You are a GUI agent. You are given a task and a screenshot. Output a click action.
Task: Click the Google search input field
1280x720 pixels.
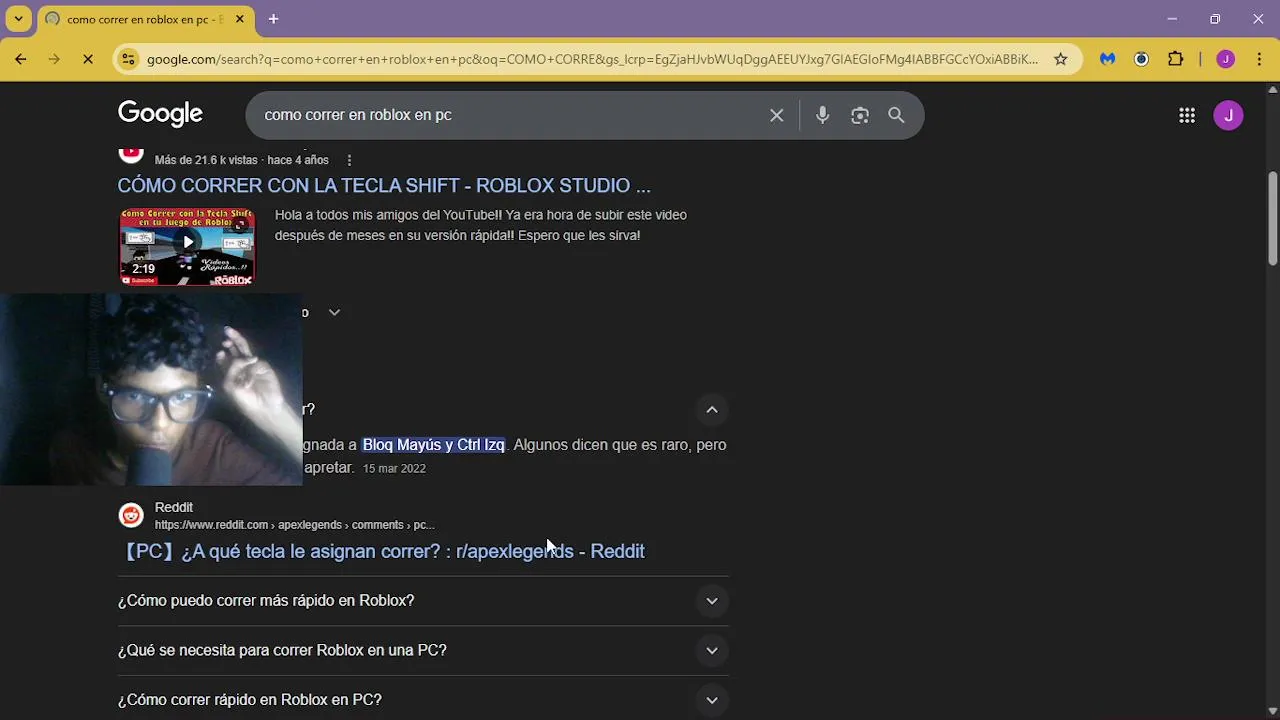[508, 115]
